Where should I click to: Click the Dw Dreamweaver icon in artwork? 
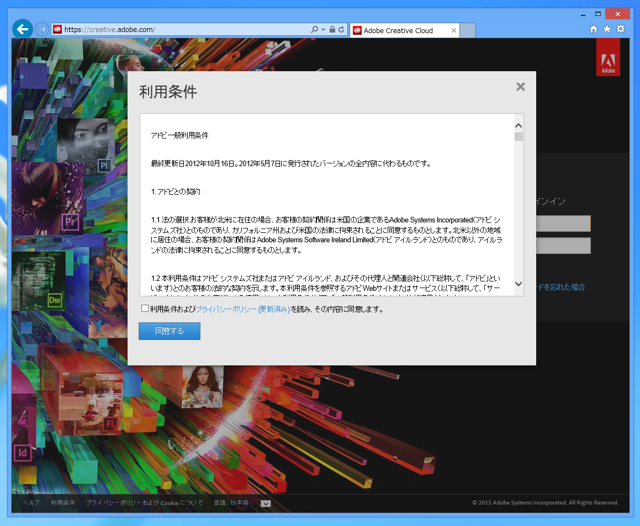[55, 300]
